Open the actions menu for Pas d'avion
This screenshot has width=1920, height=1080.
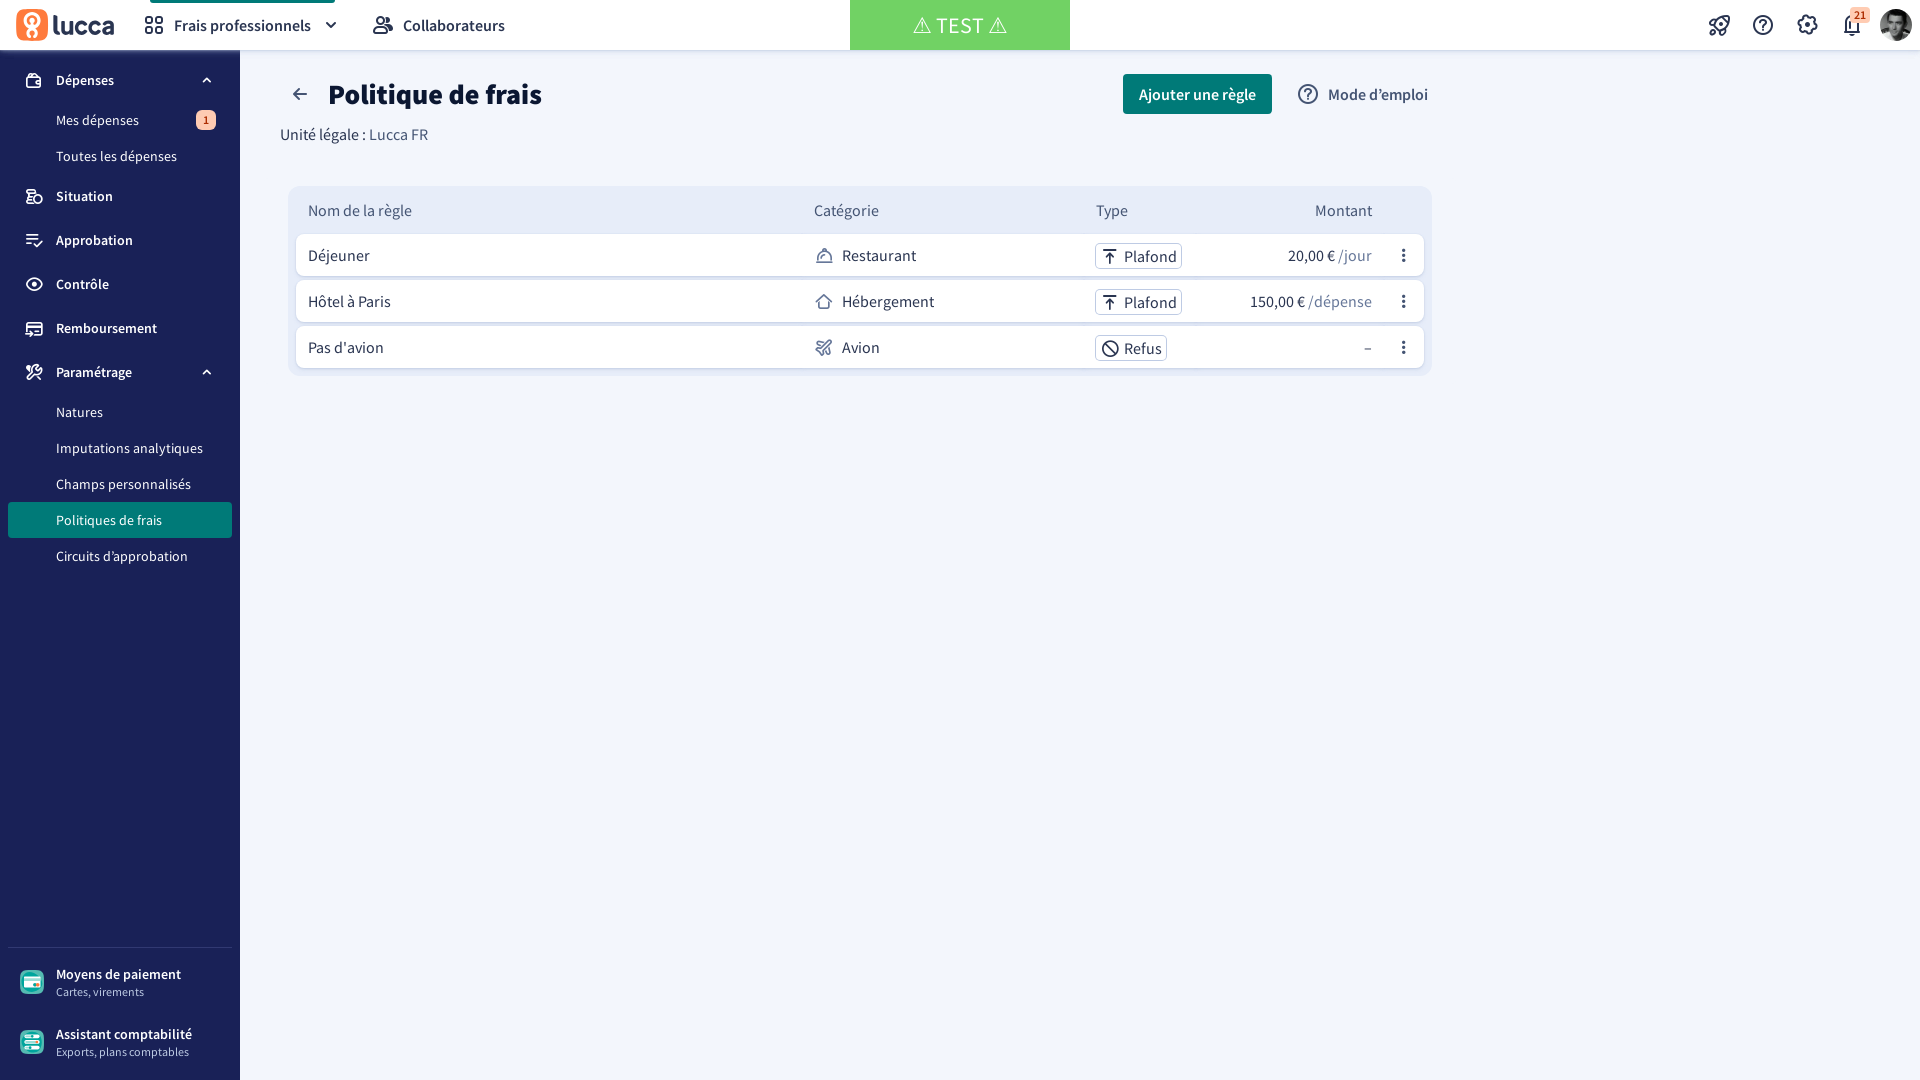tap(1403, 347)
